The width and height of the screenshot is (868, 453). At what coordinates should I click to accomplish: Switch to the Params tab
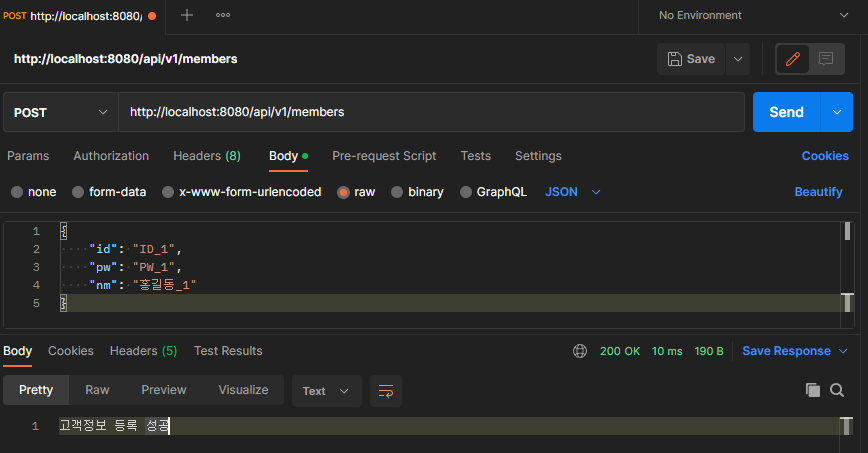[x=28, y=156]
